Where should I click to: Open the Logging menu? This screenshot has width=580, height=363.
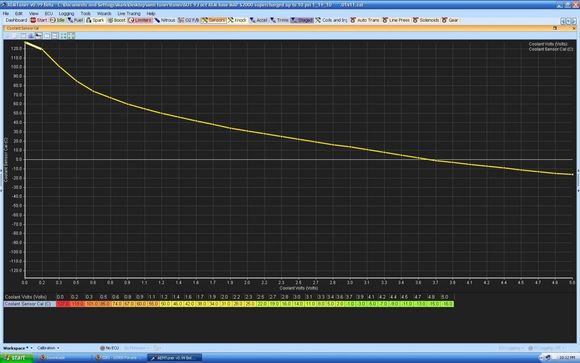66,13
